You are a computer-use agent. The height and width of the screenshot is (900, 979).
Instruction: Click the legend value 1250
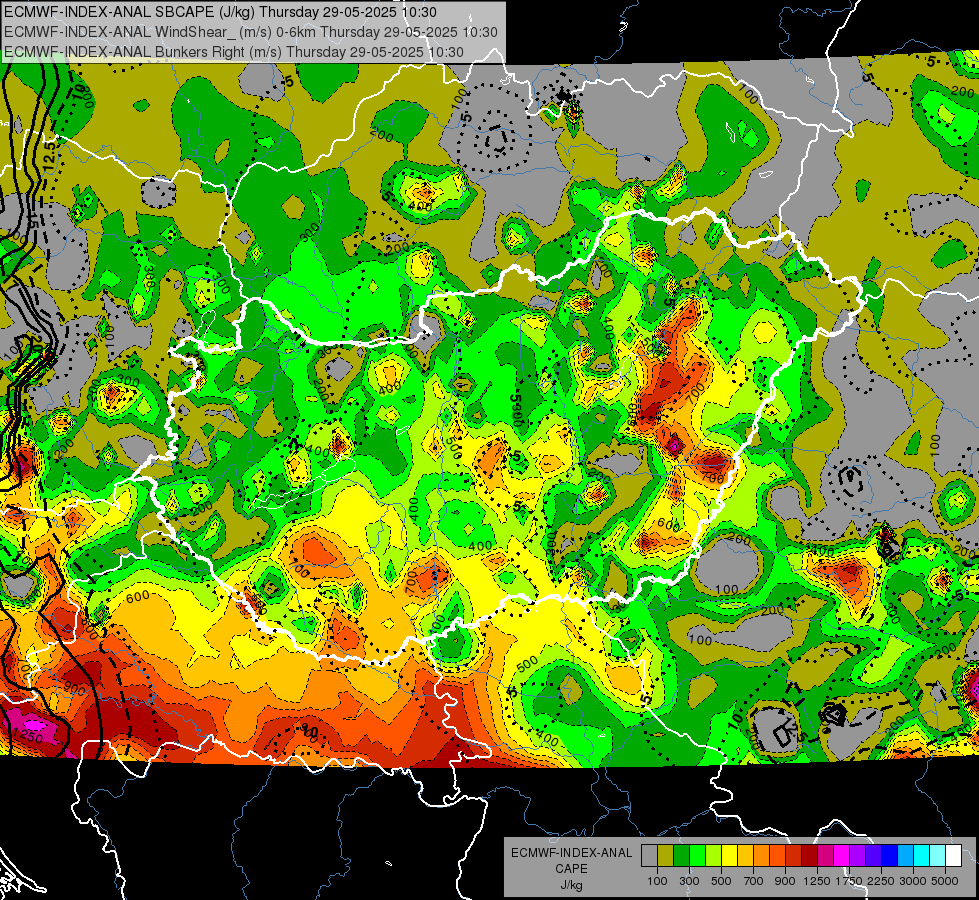[x=817, y=881]
